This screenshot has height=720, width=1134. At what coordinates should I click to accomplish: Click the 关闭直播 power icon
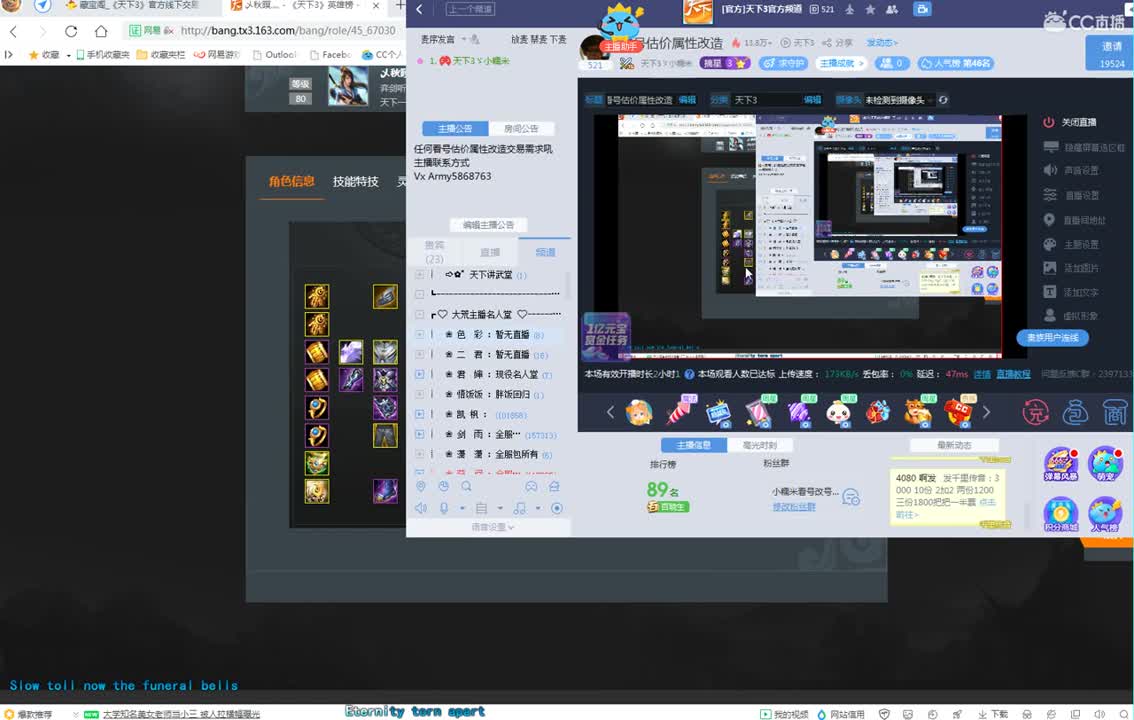pos(1049,122)
